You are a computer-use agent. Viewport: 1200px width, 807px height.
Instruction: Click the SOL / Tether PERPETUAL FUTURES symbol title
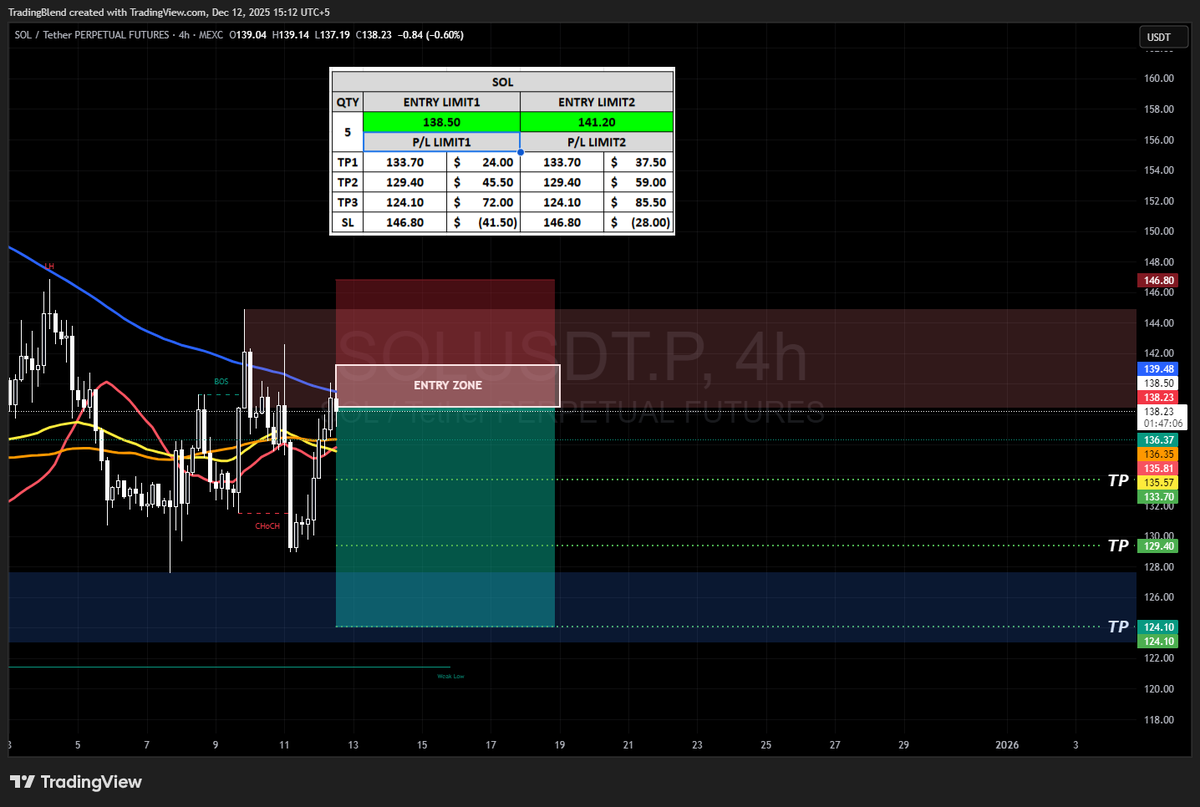[x=94, y=35]
